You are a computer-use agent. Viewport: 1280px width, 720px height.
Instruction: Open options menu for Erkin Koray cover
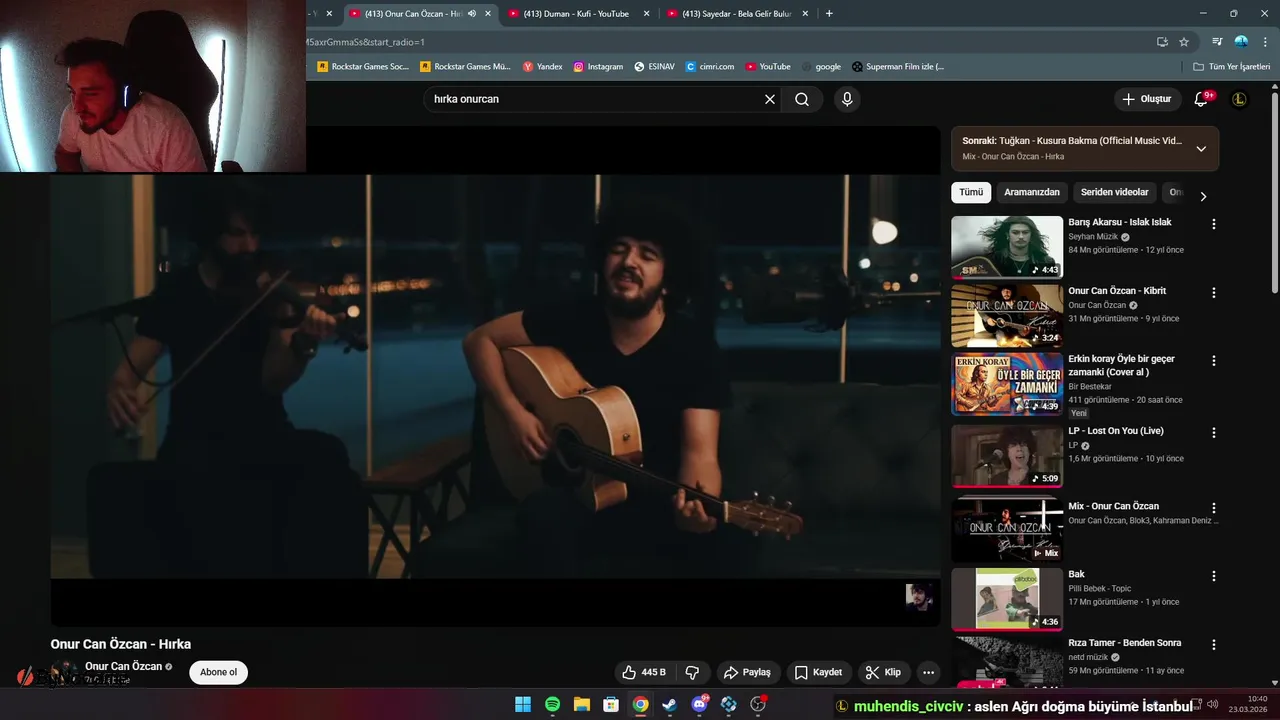pyautogui.click(x=1214, y=361)
